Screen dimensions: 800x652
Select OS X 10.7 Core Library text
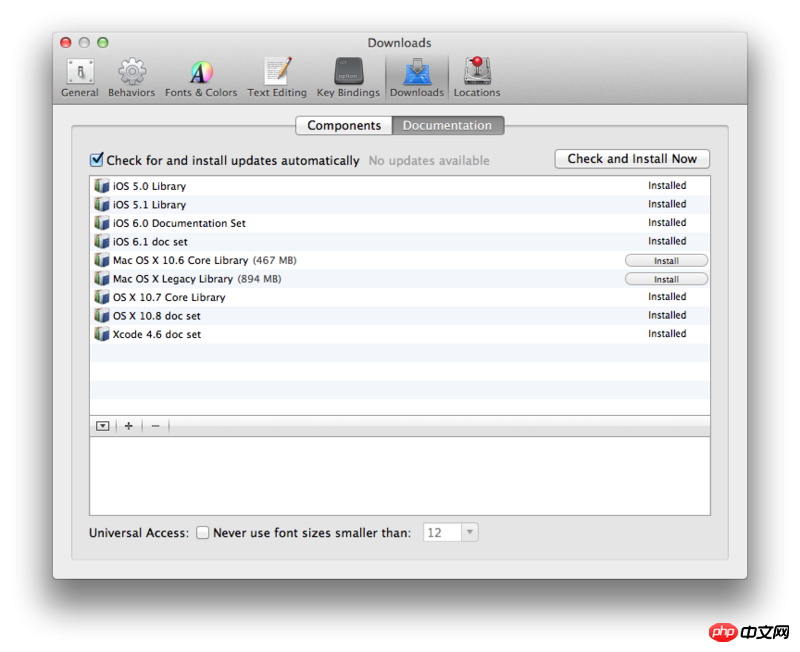tap(169, 297)
